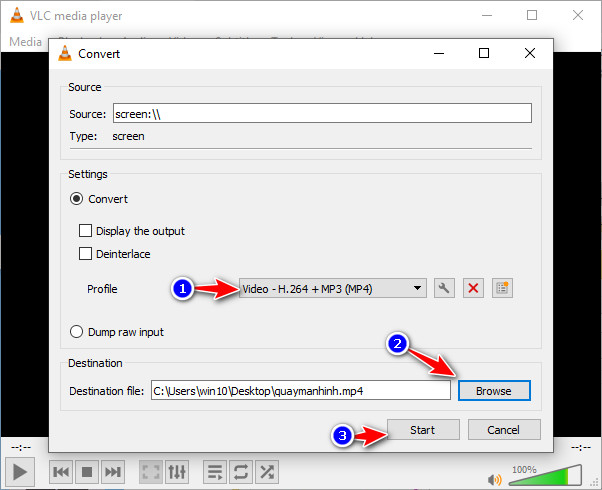602x490 pixels.
Task: Click the elapsed time label
Action: click(x=21, y=447)
